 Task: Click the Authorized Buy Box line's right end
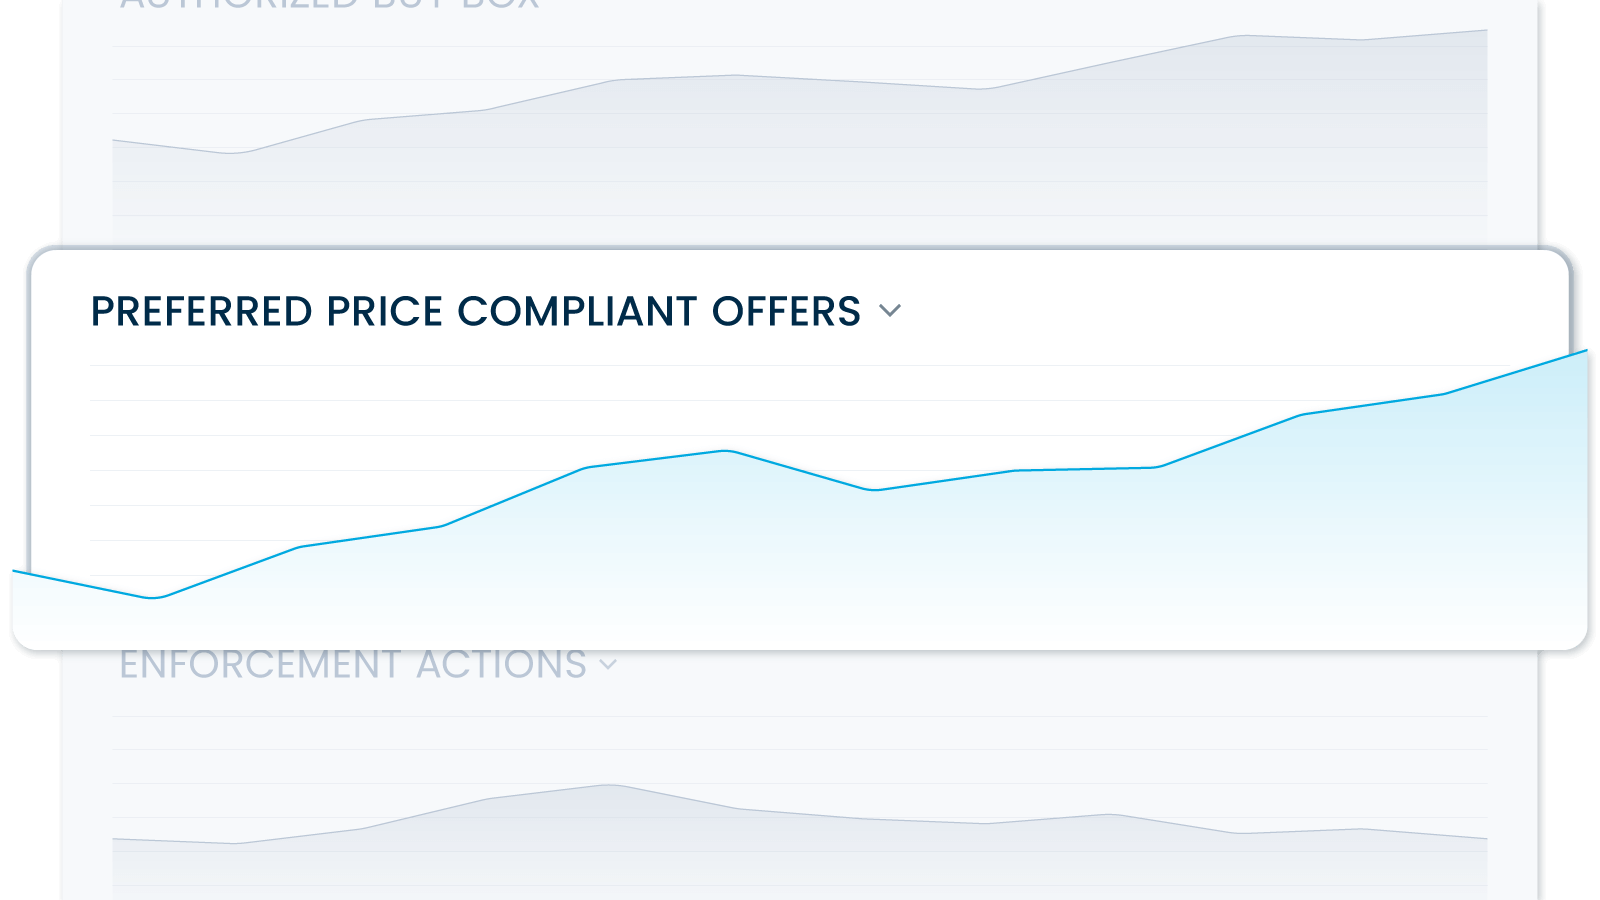[x=1486, y=31]
